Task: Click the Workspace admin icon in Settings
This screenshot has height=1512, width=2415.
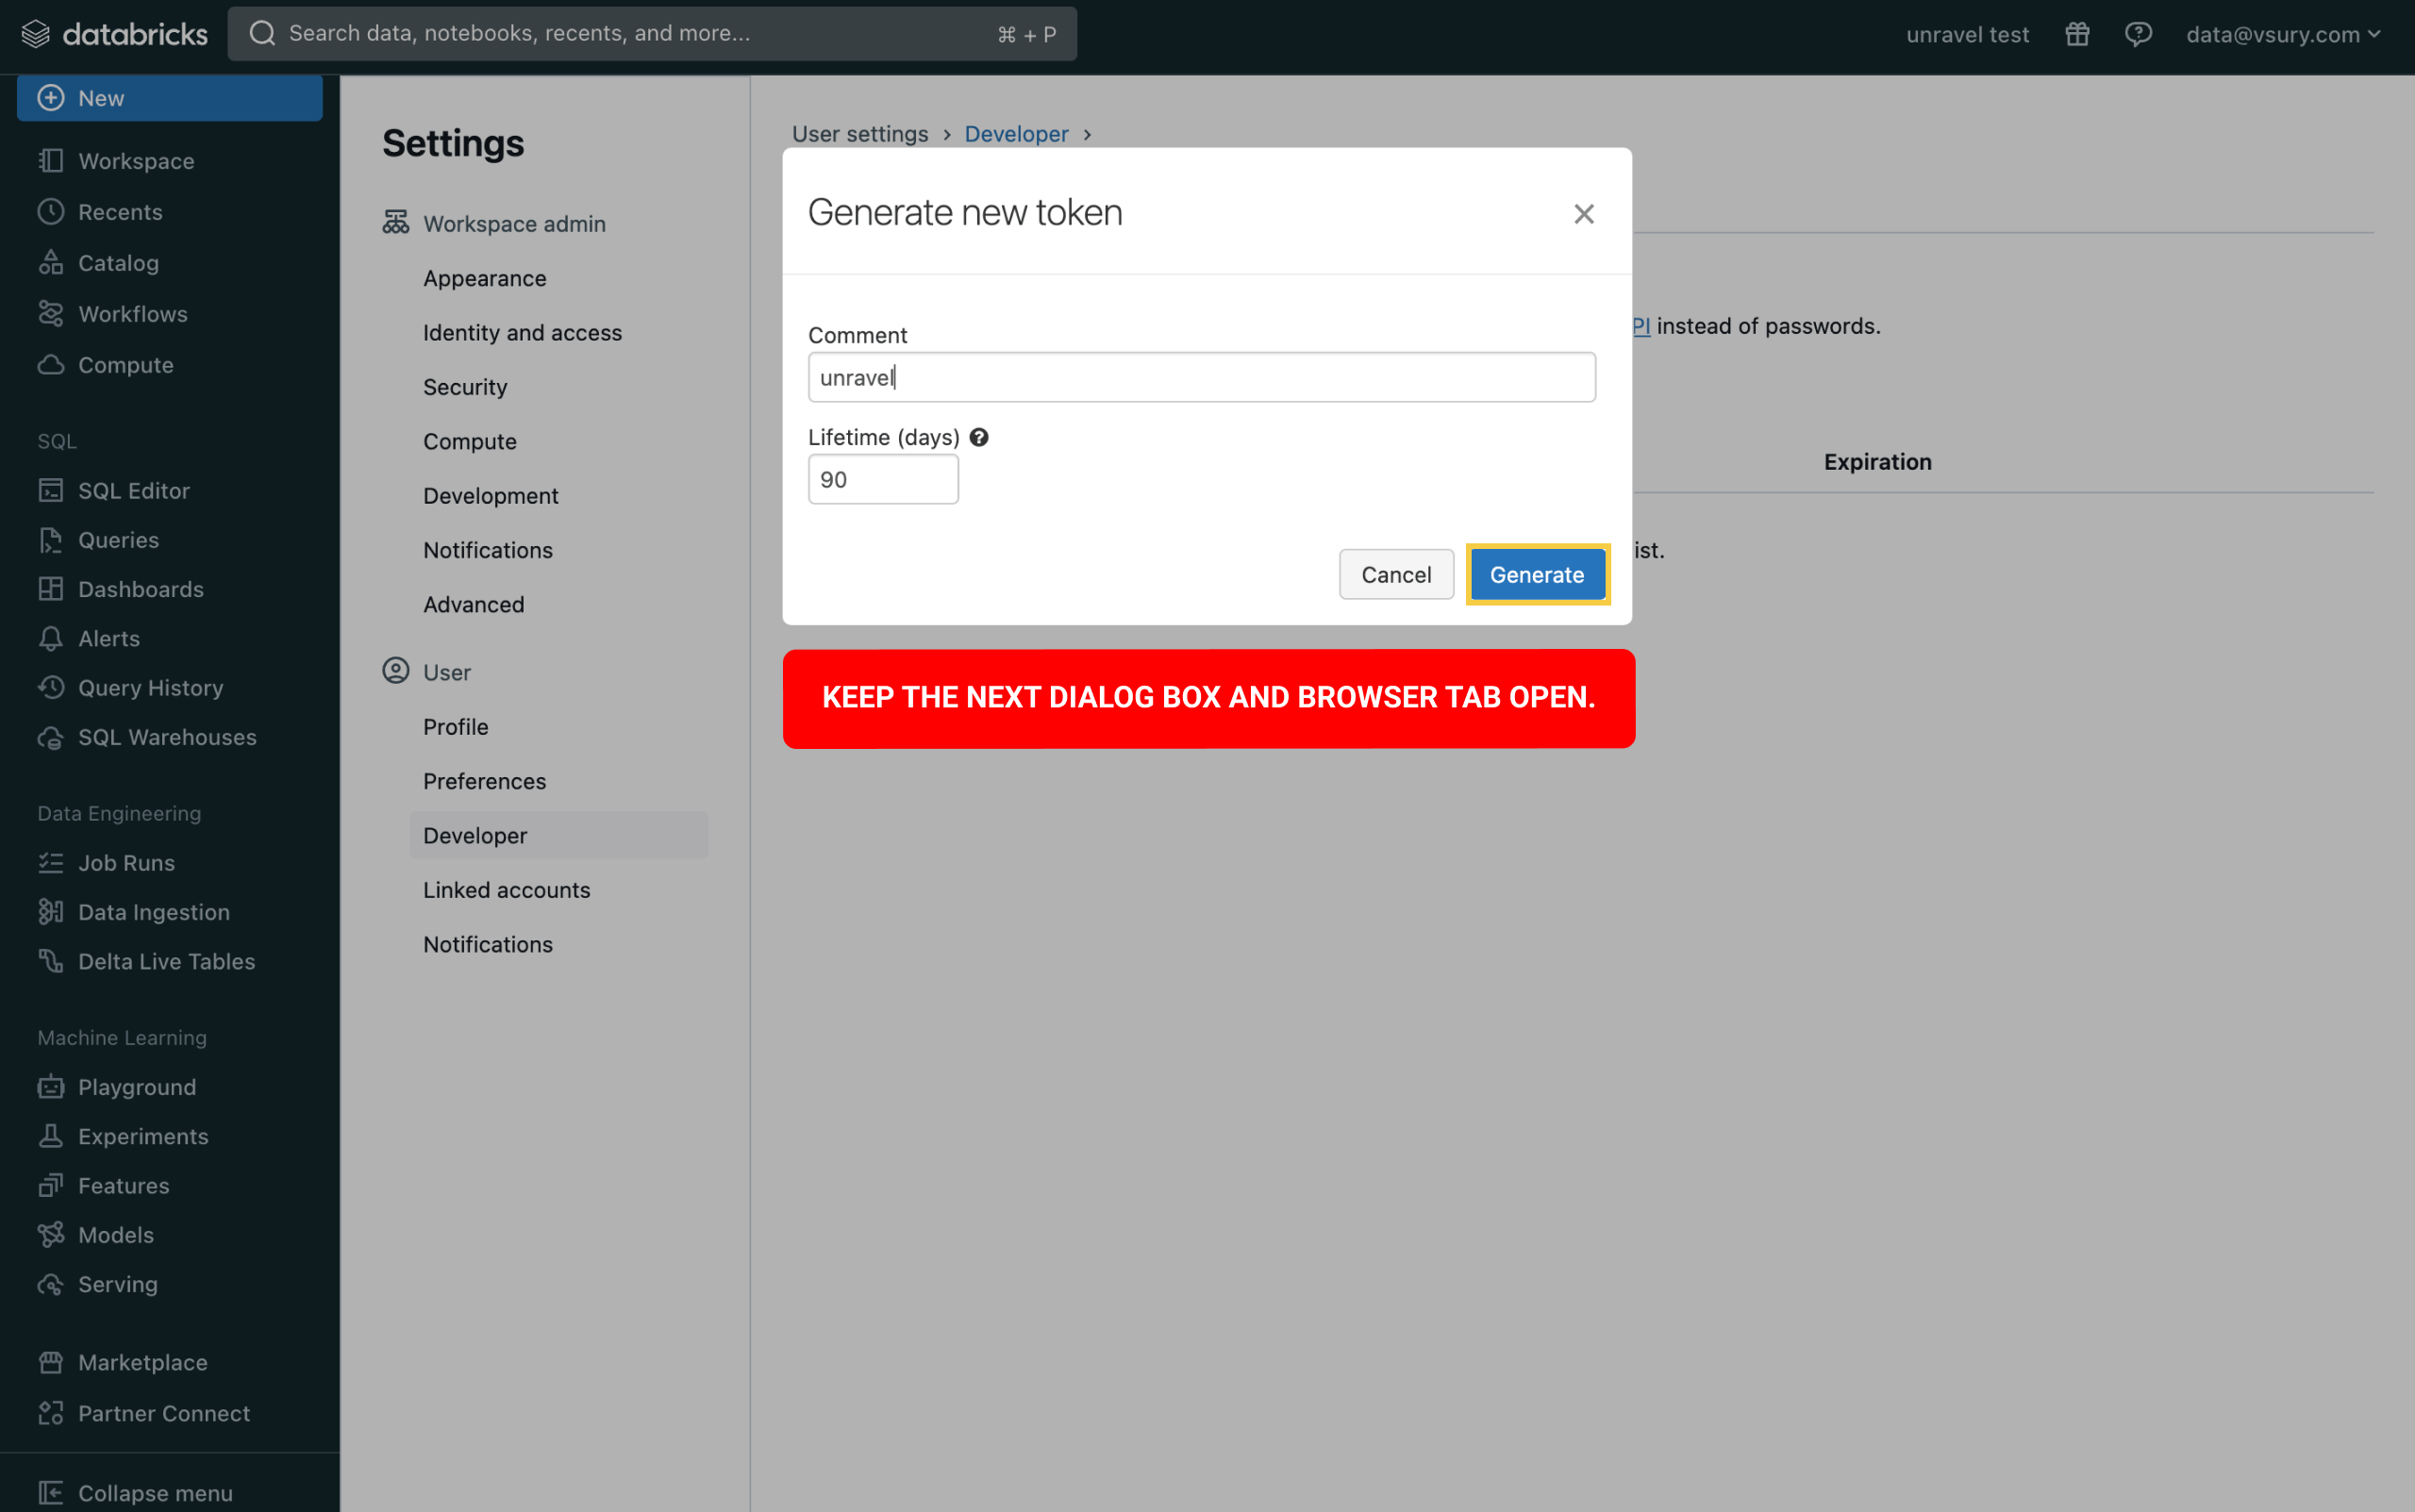Action: (x=396, y=222)
